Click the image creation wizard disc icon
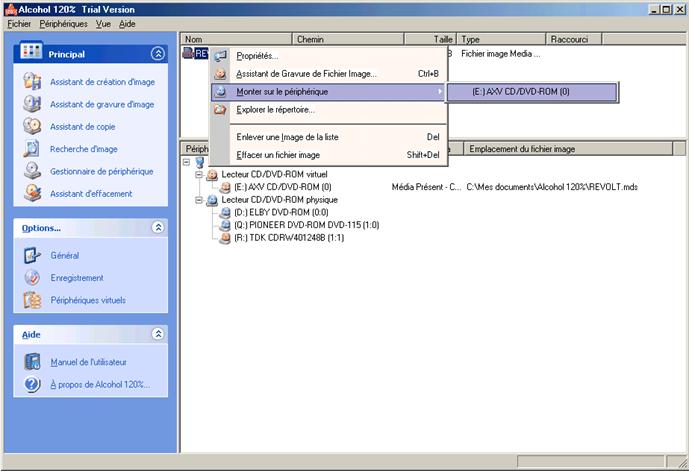 (32, 81)
